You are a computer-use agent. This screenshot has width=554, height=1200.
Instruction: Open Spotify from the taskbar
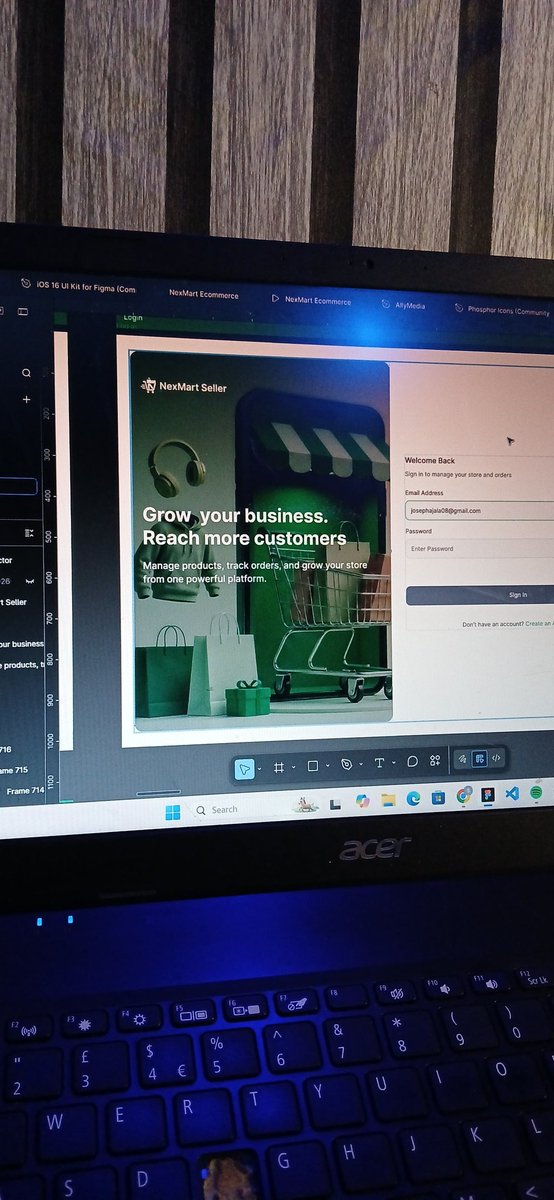point(536,792)
